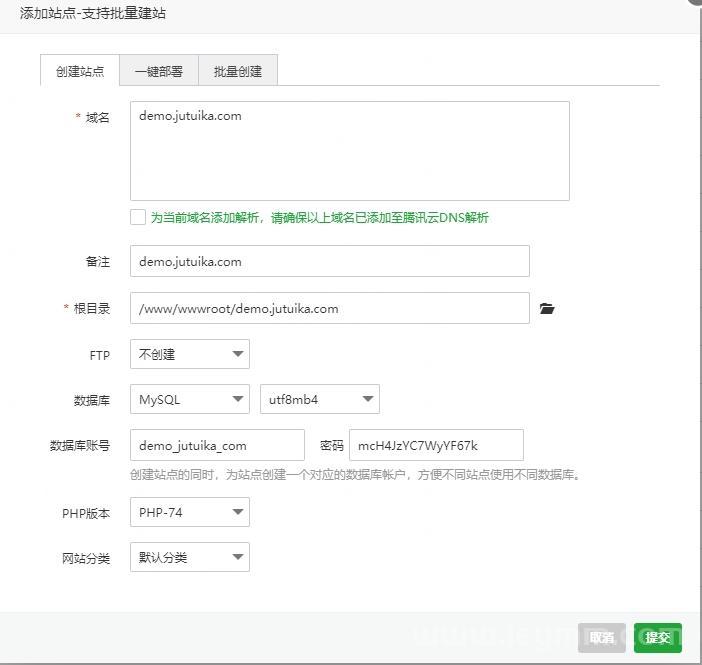The width and height of the screenshot is (702, 665).
Task: Open the folder browser for root directory
Action: [x=546, y=309]
